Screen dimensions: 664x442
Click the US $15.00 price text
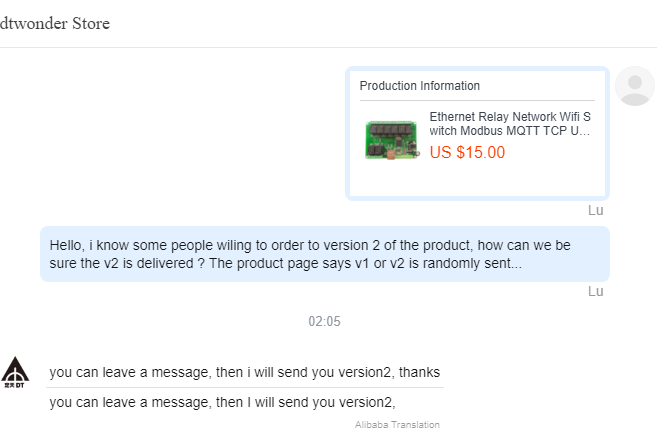467,152
